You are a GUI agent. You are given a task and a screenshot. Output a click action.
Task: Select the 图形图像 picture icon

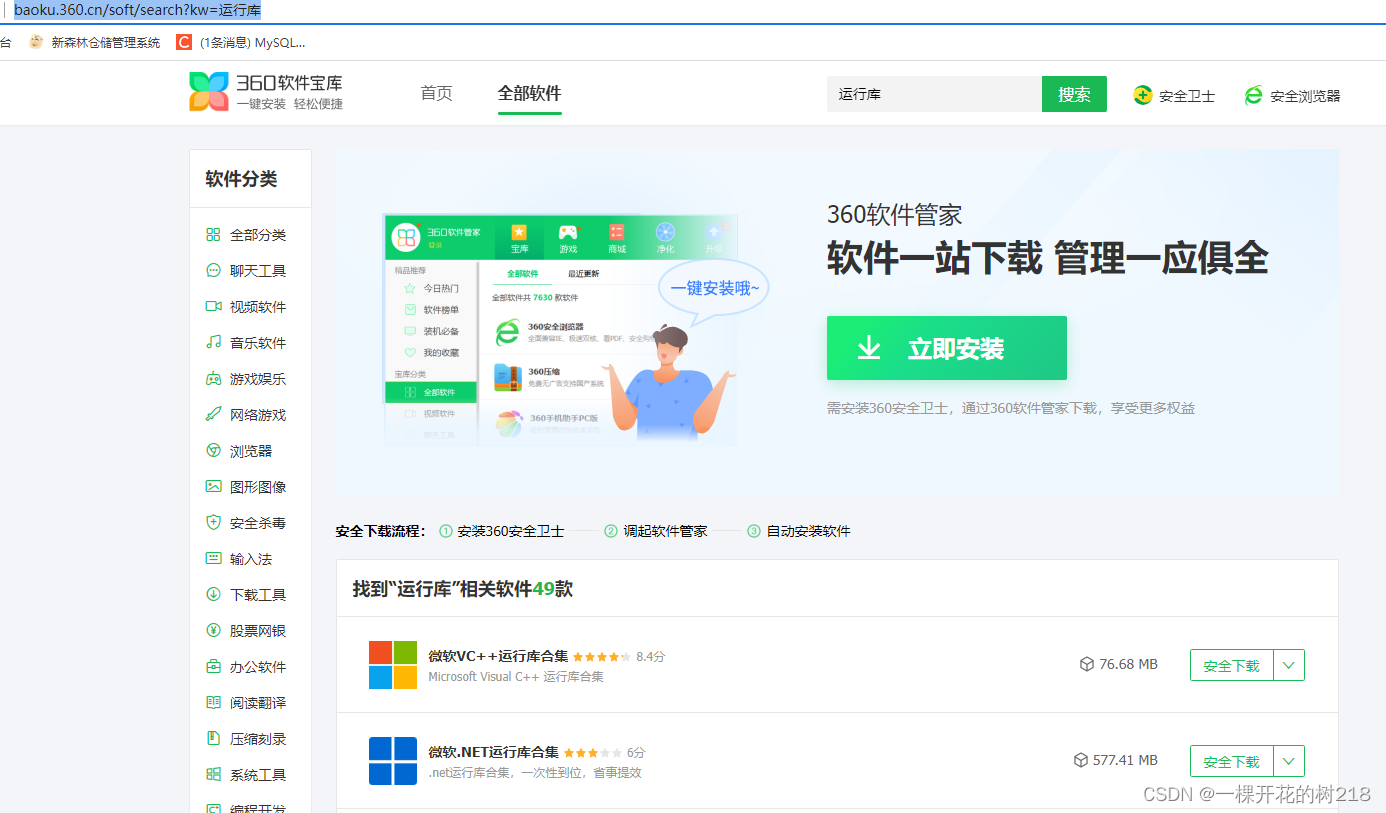pyautogui.click(x=213, y=487)
